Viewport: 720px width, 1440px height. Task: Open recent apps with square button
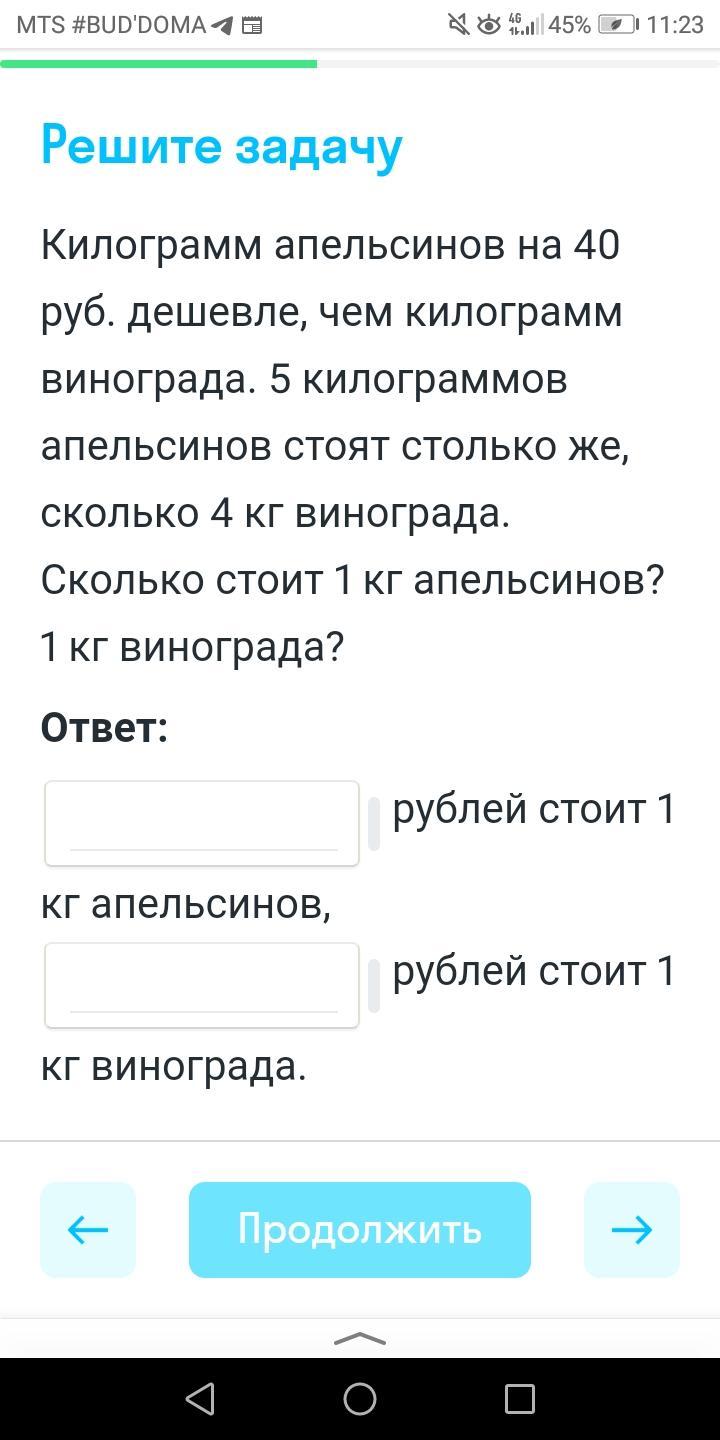coord(519,1398)
